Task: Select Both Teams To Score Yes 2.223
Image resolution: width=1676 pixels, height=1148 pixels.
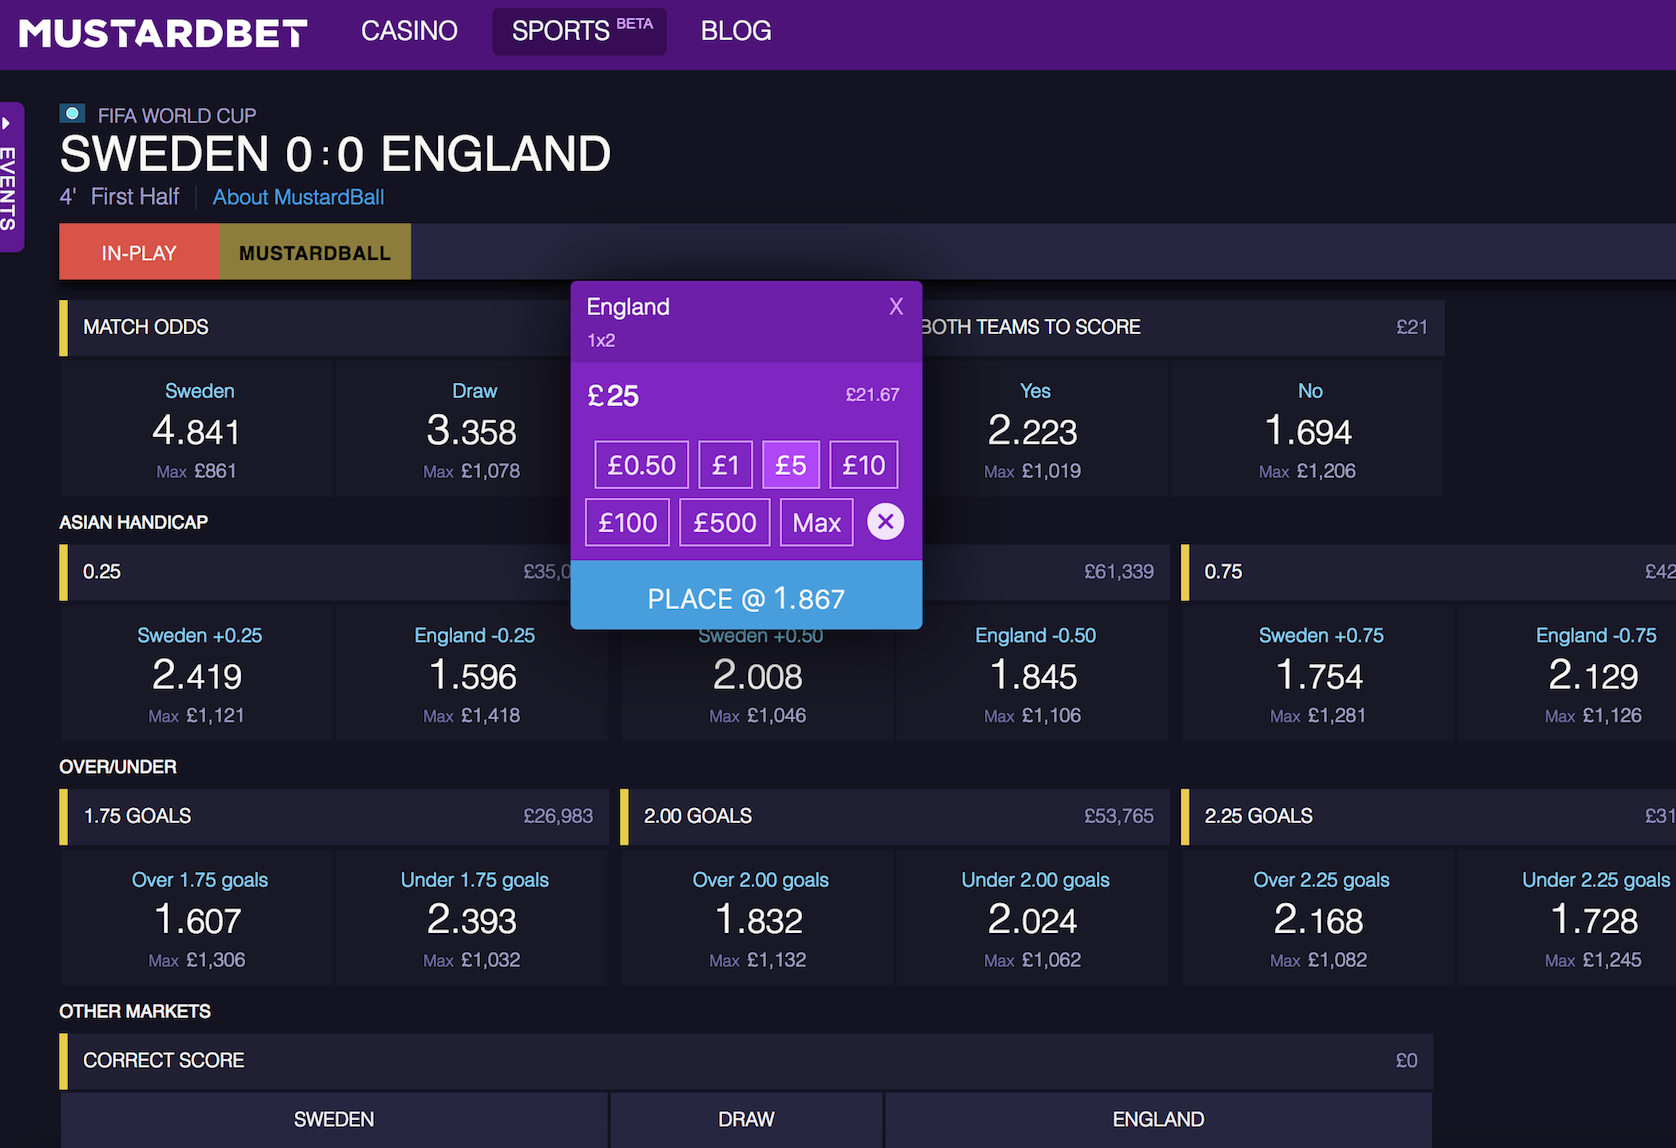Action: 1033,428
